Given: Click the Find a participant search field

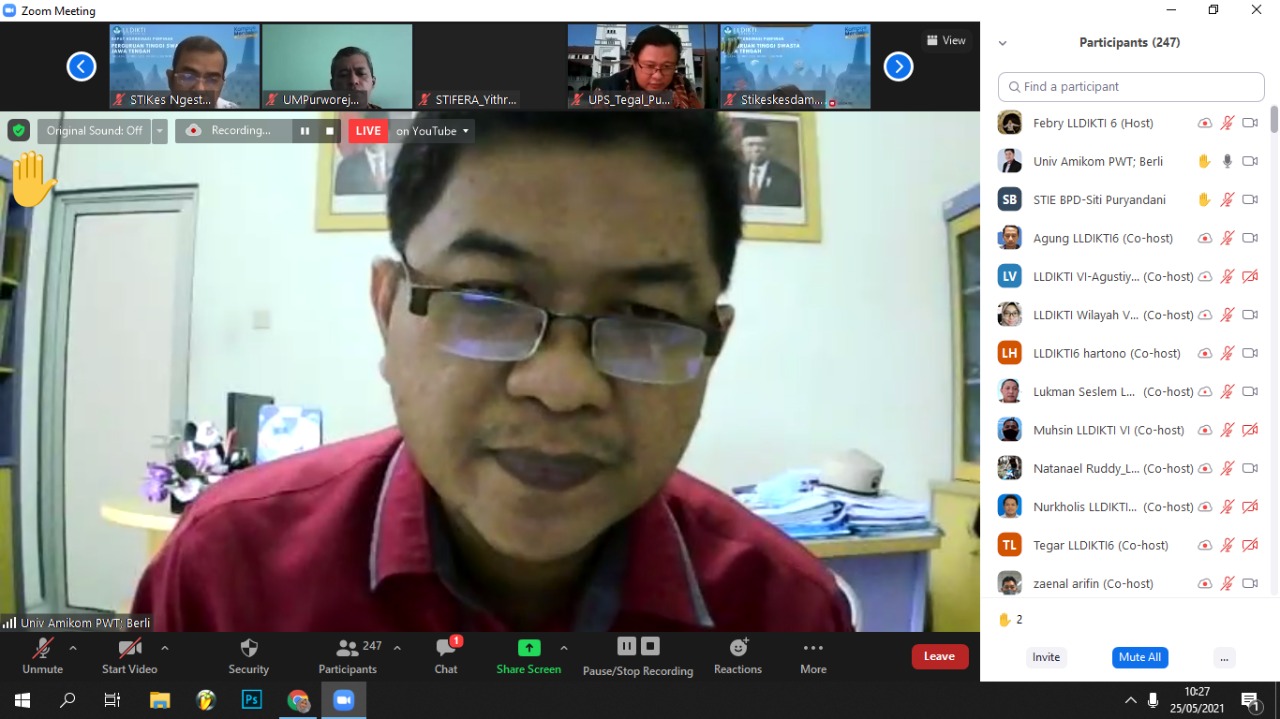Looking at the screenshot, I should [1131, 87].
